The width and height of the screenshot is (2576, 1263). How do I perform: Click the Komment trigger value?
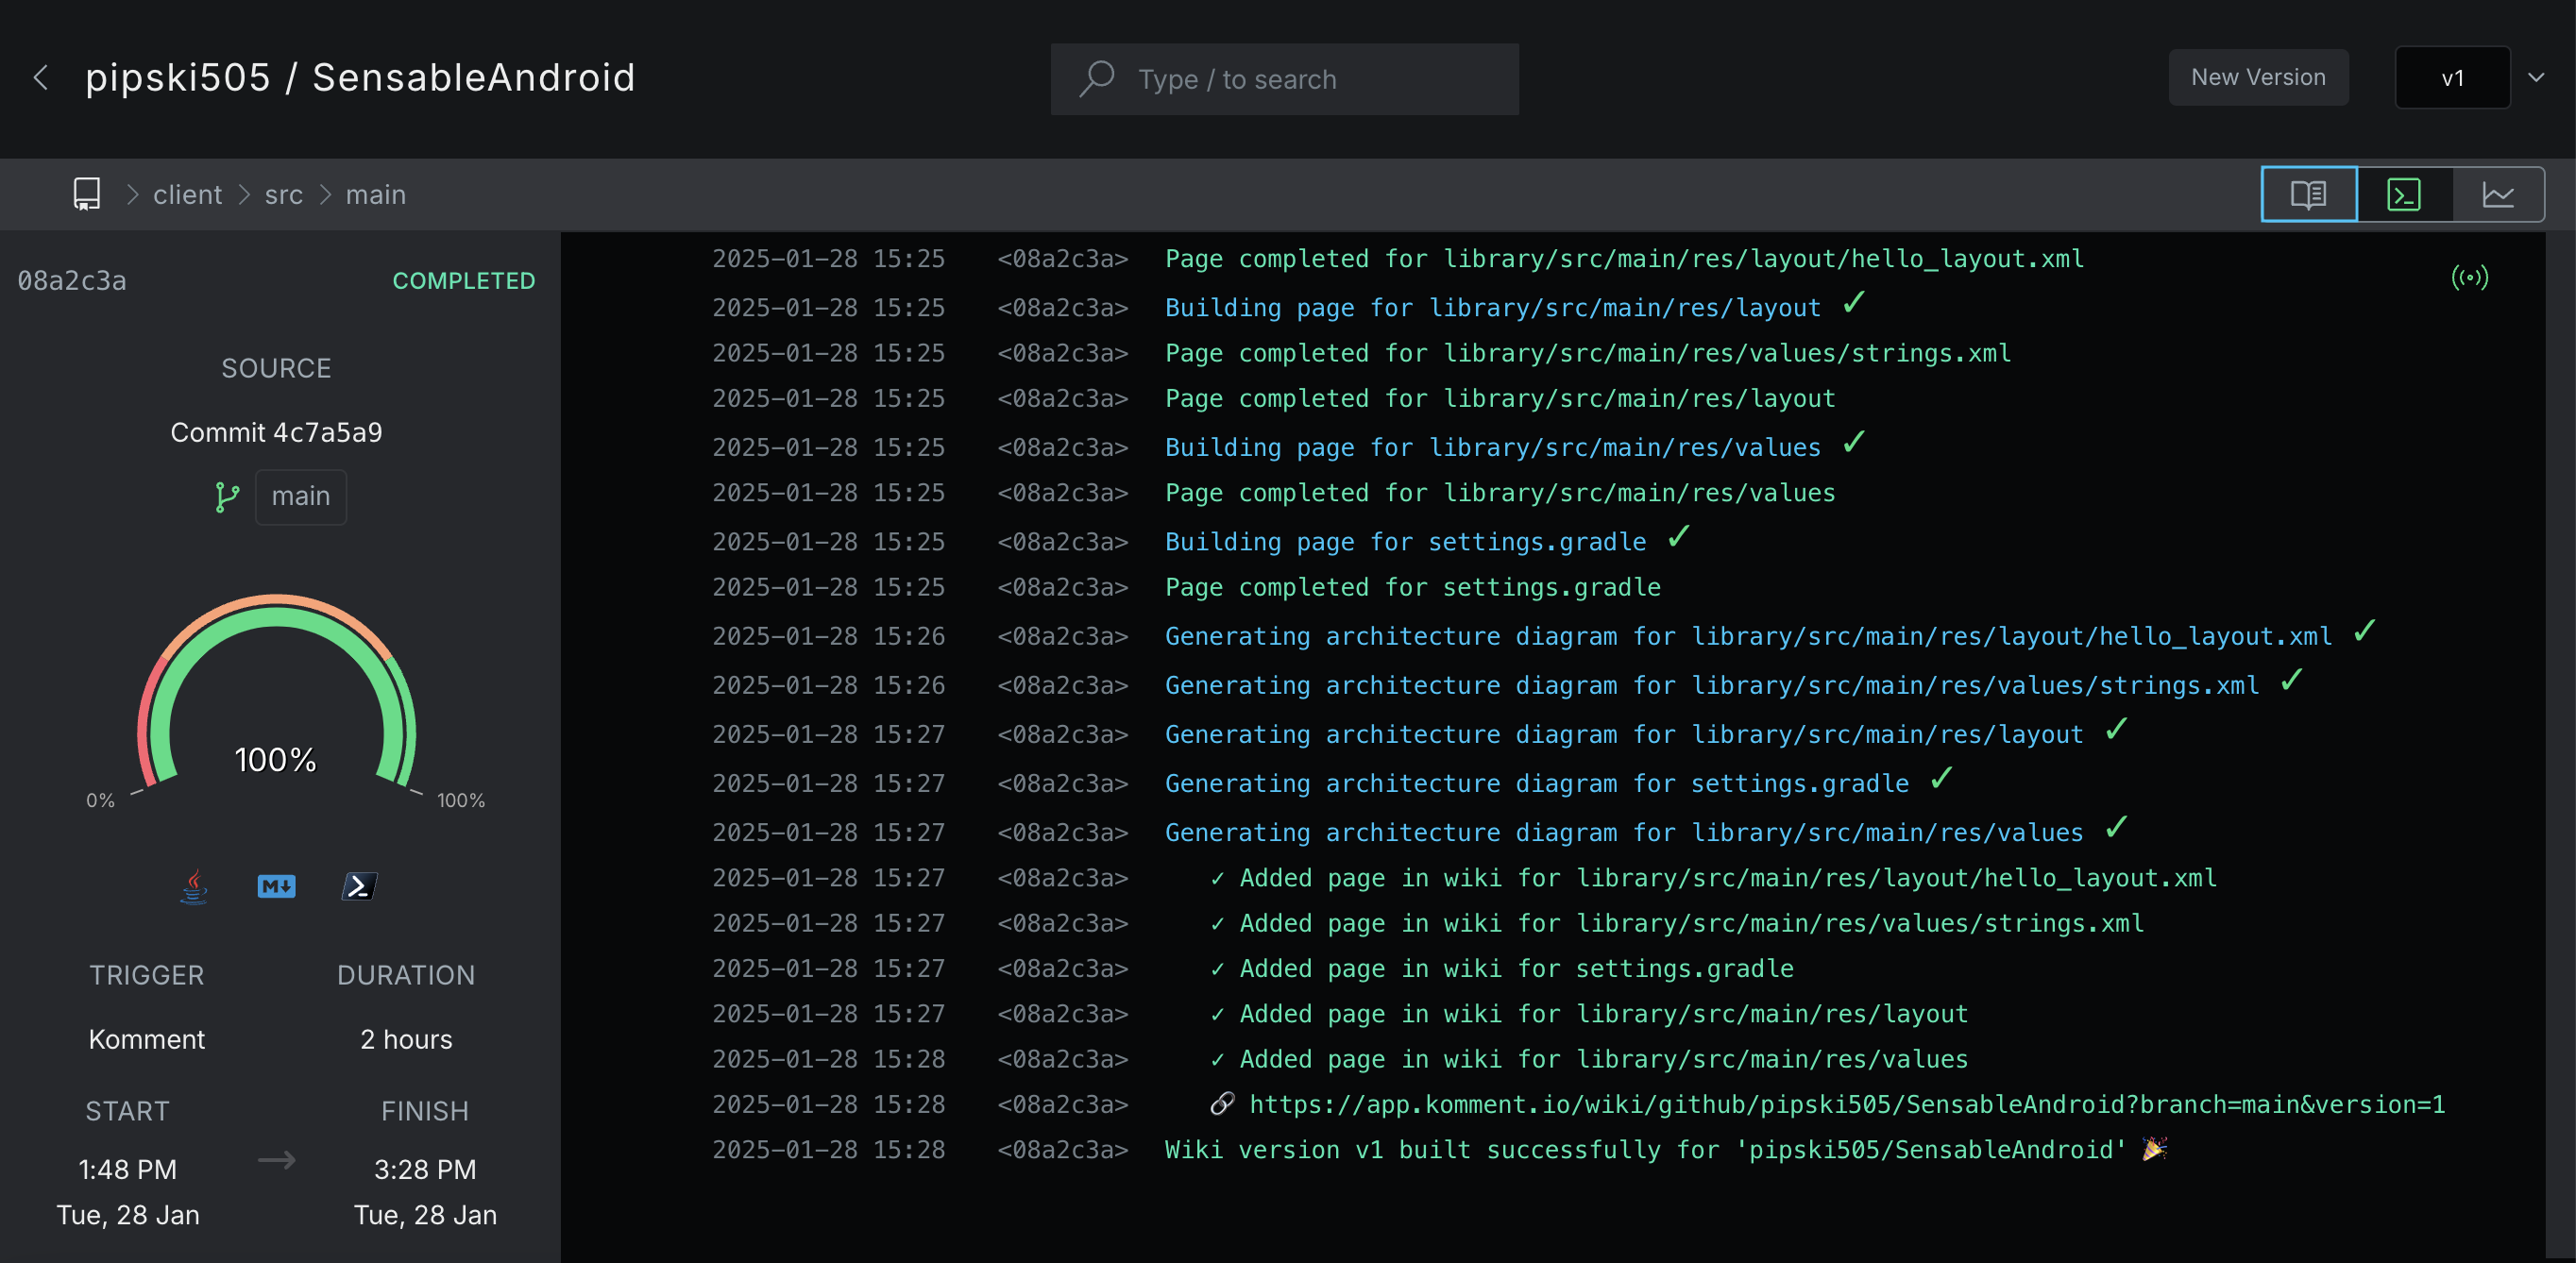[x=147, y=1040]
